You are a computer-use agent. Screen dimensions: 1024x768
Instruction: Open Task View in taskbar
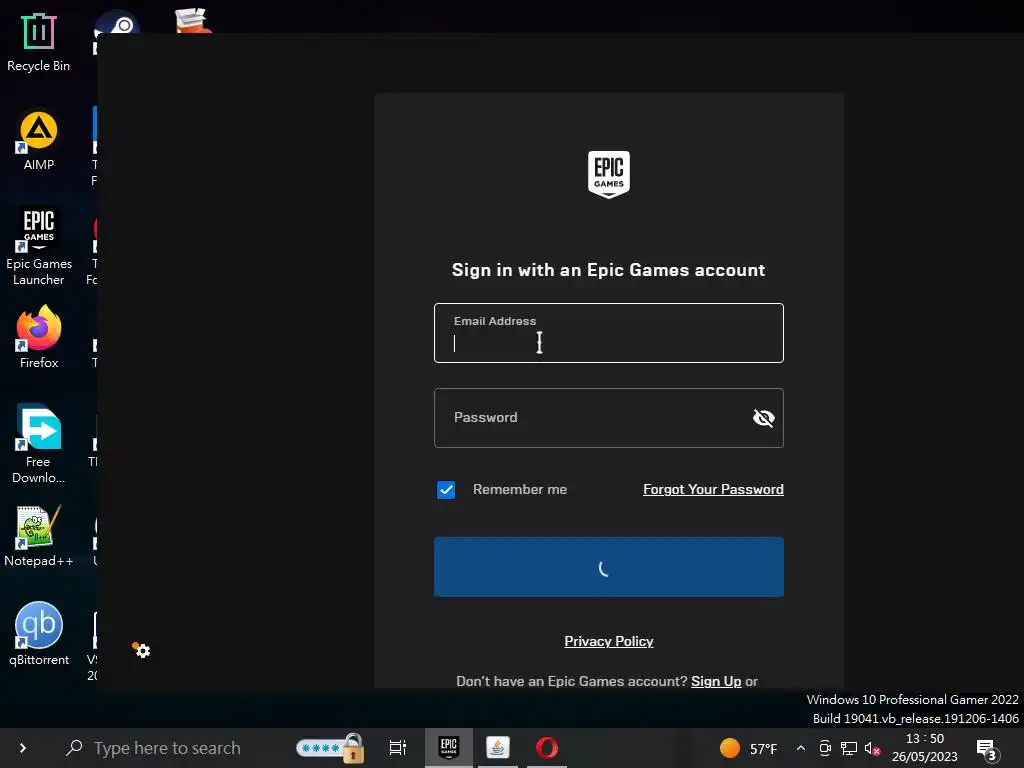[397, 748]
